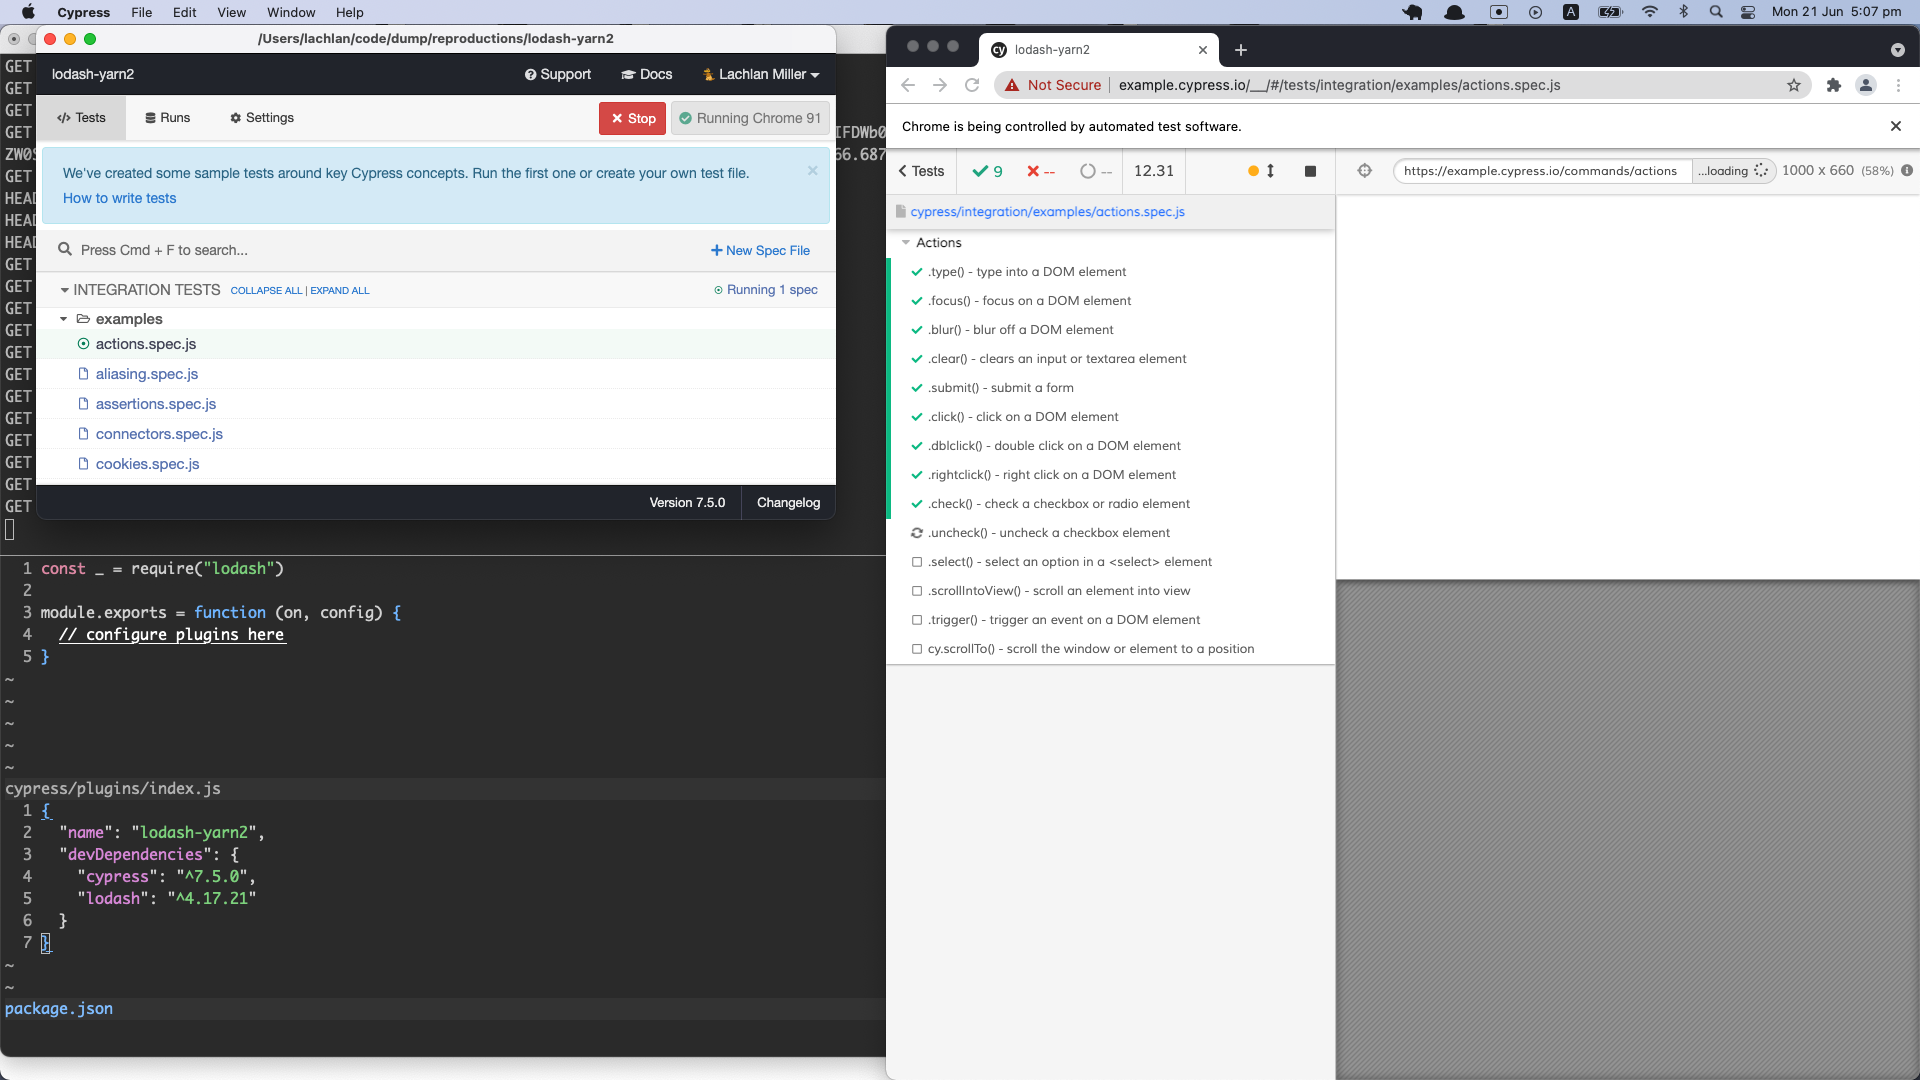Click the Cypress selector playground crosshair icon
The height and width of the screenshot is (1080, 1920).
click(x=1364, y=171)
